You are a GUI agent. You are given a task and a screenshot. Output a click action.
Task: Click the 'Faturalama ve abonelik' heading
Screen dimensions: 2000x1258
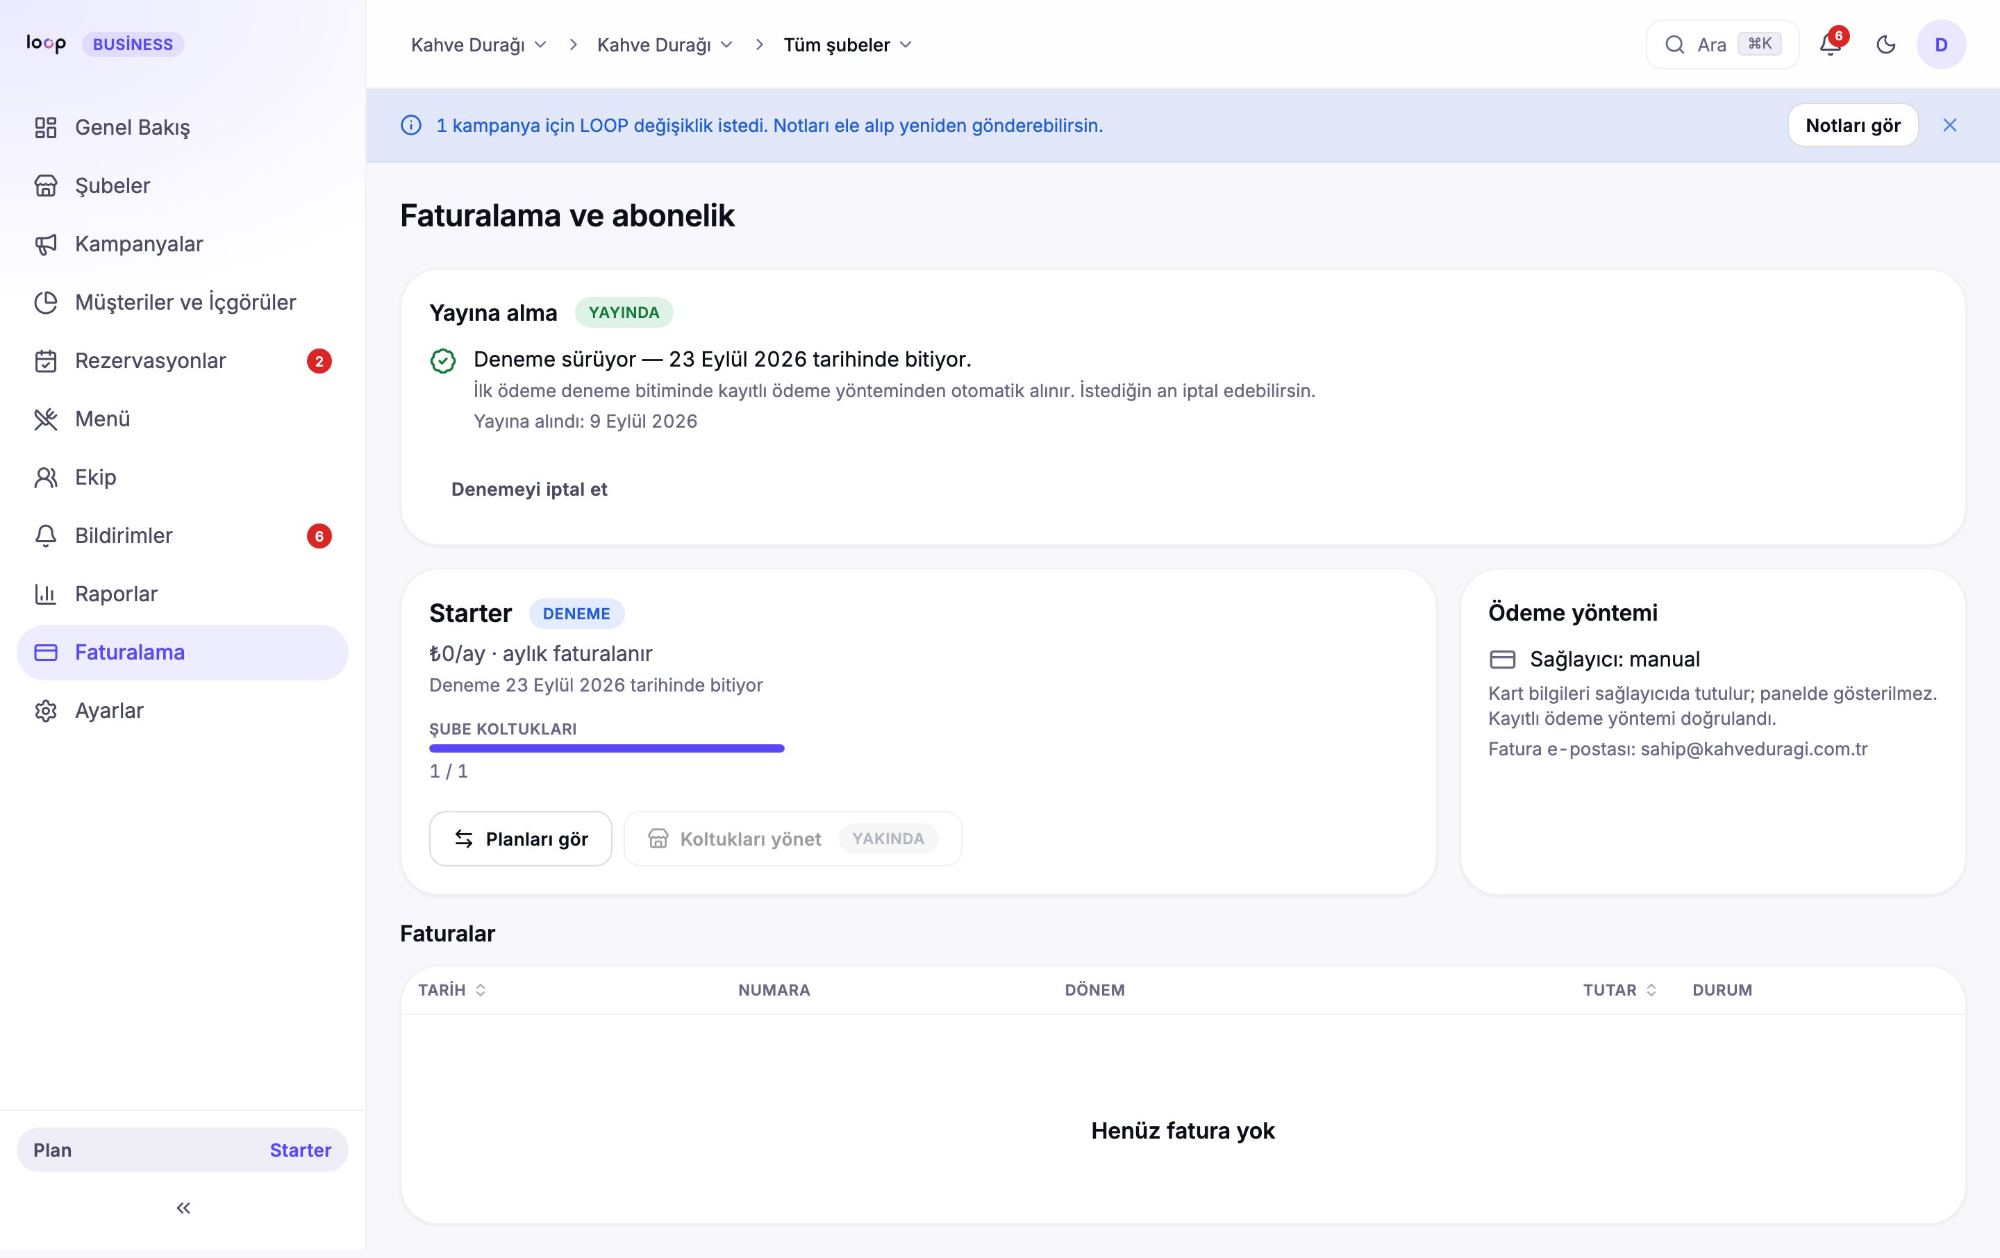pyautogui.click(x=567, y=215)
